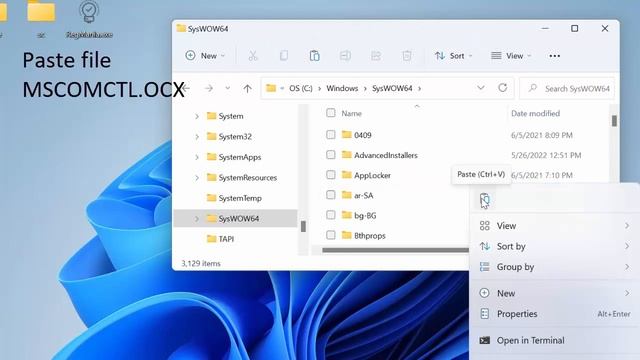Expand the SystemApps tree node
The width and height of the screenshot is (640, 360).
[197, 157]
